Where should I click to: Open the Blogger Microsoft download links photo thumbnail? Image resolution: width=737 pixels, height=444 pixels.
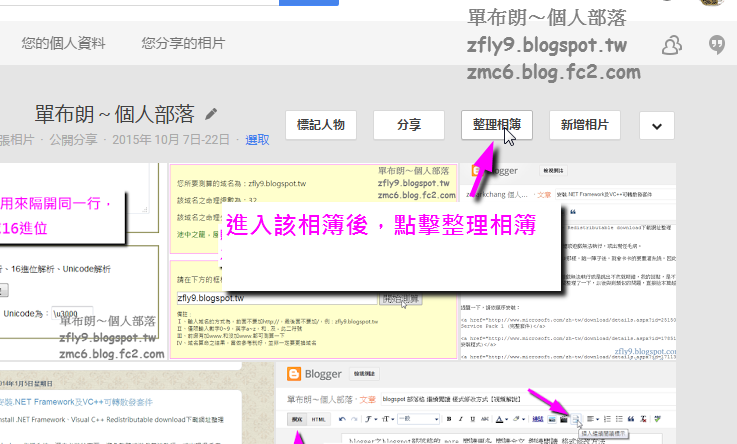click(x=568, y=261)
